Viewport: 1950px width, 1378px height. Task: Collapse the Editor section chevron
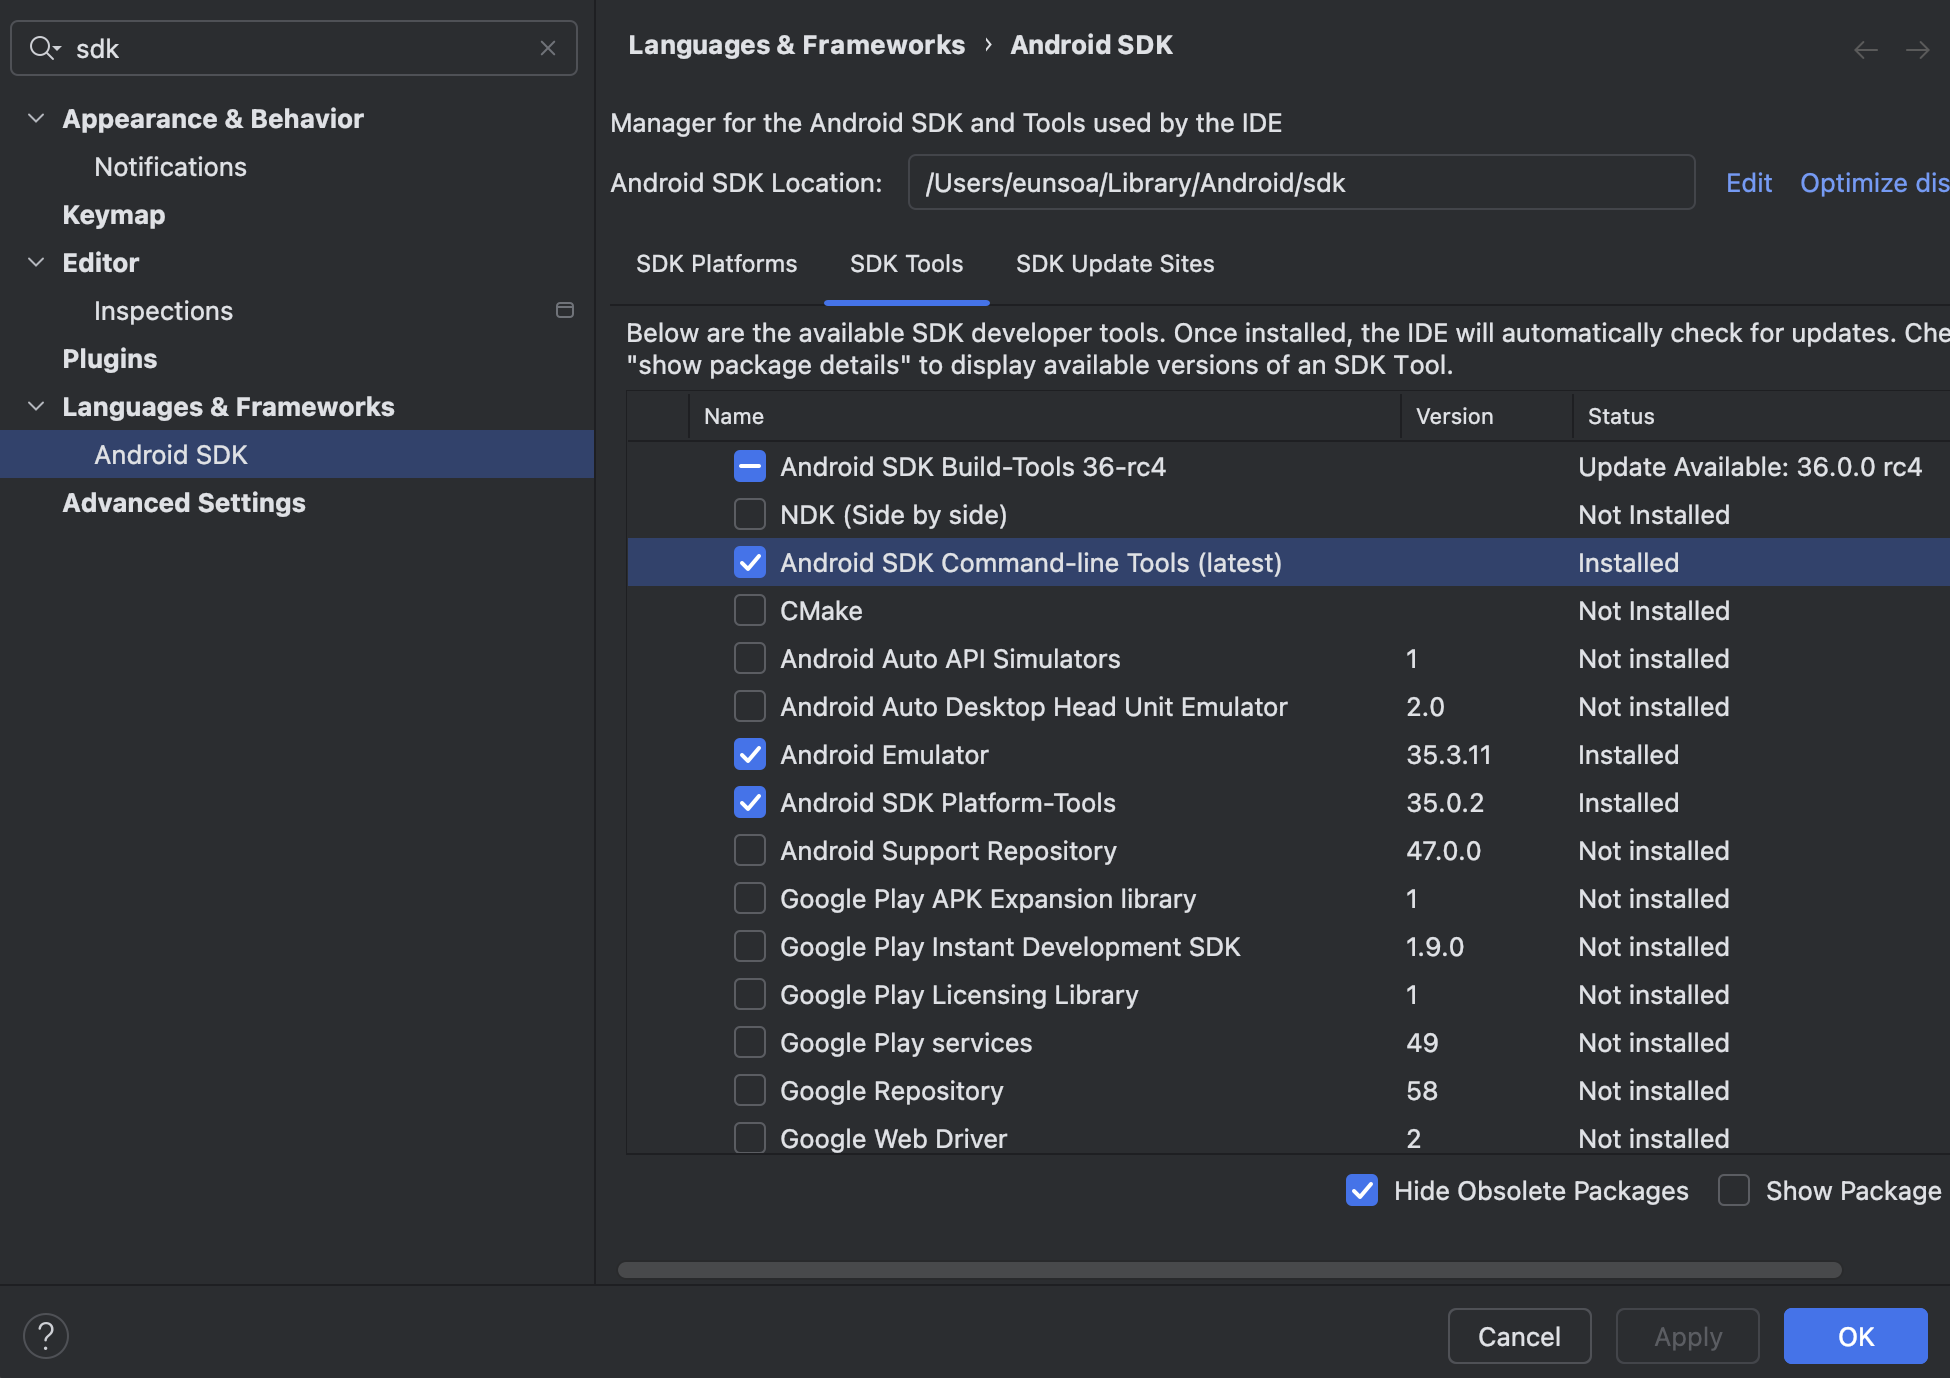click(x=36, y=262)
